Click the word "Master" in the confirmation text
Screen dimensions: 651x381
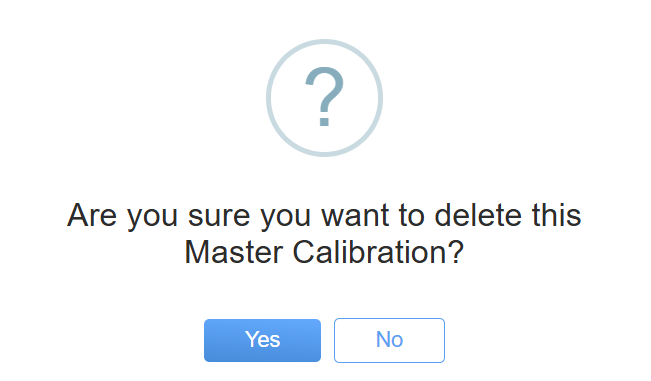[234, 252]
